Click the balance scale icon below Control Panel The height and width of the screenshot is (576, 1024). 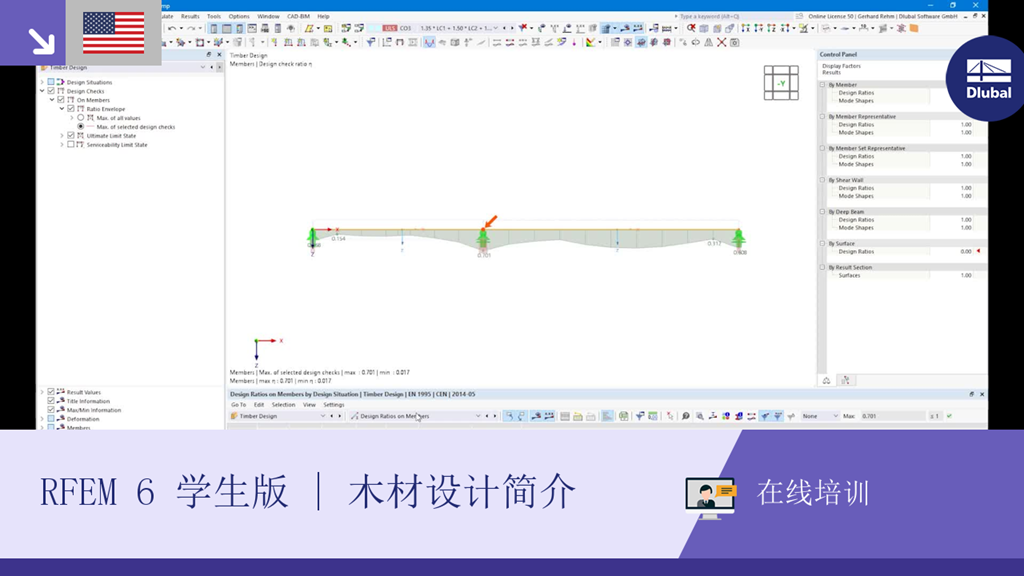[x=826, y=380]
